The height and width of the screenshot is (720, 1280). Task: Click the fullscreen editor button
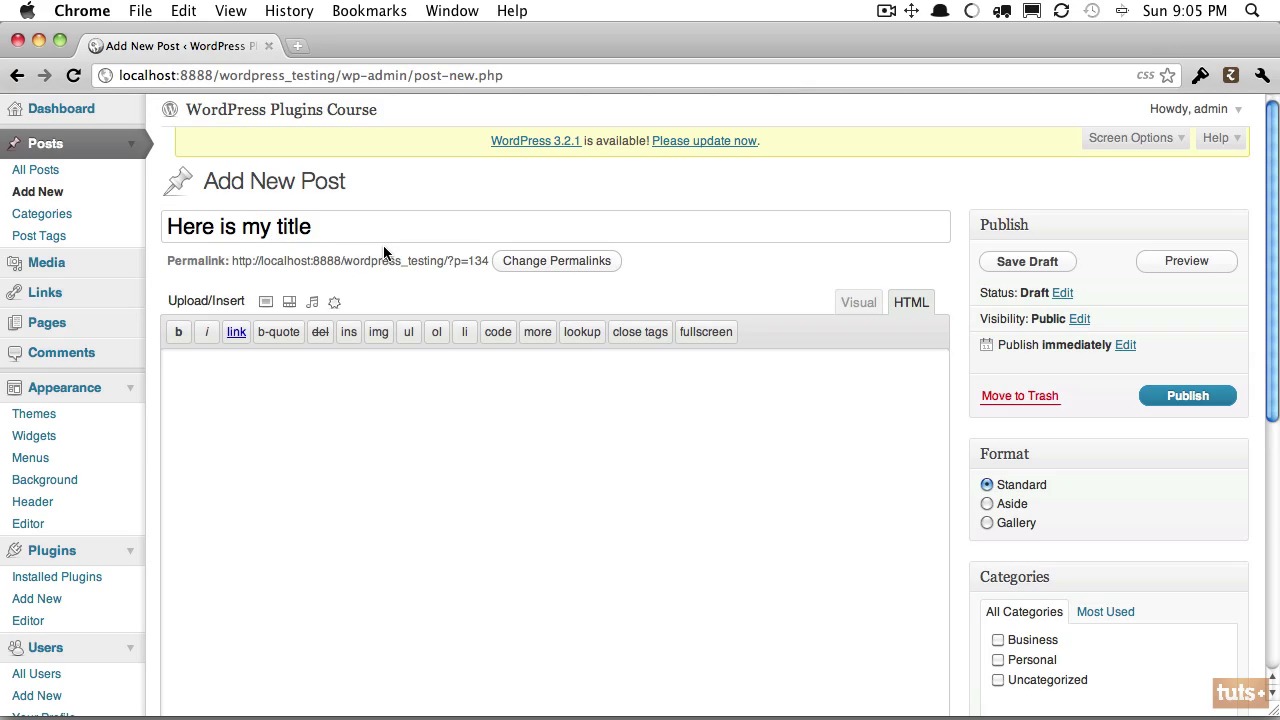coord(706,332)
